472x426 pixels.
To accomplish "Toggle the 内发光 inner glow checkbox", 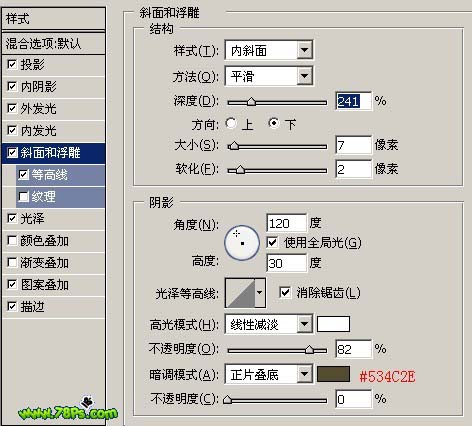I will 12,130.
